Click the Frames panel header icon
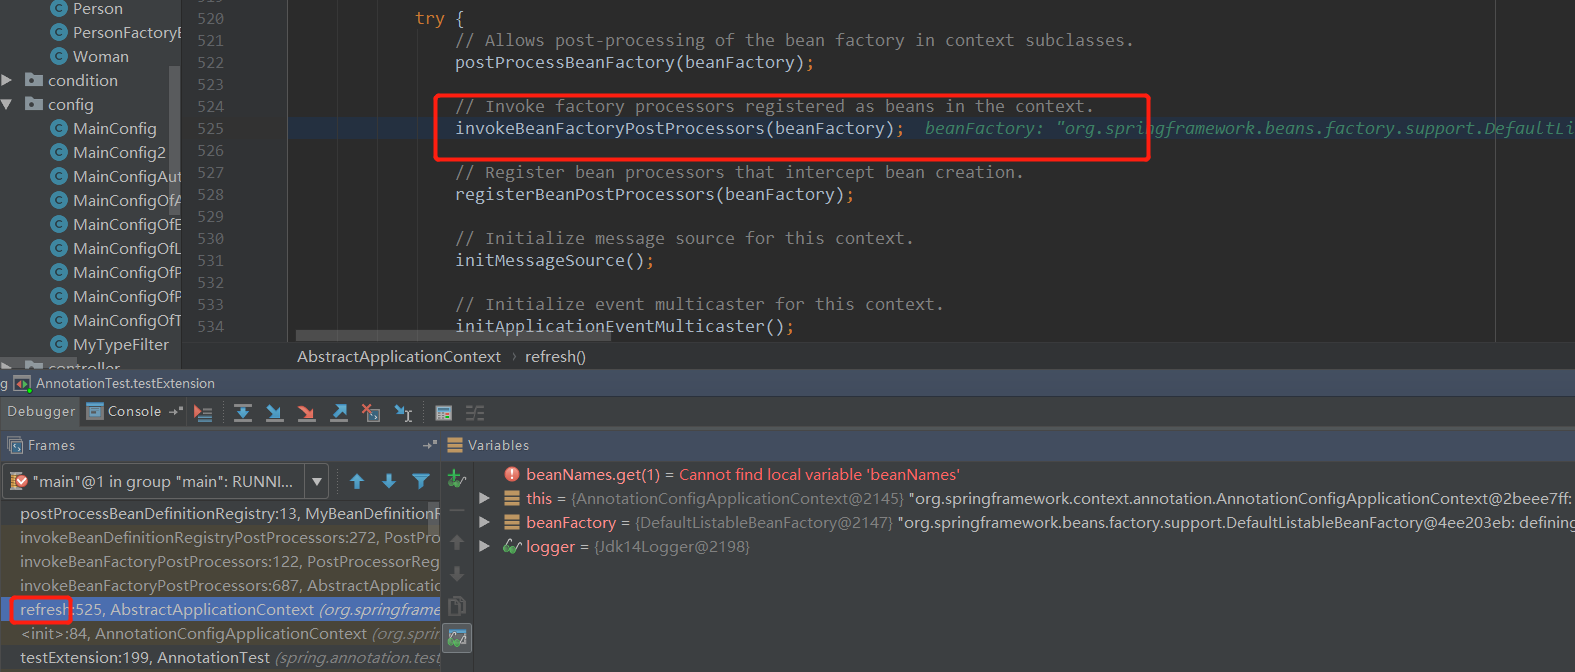 [x=15, y=445]
